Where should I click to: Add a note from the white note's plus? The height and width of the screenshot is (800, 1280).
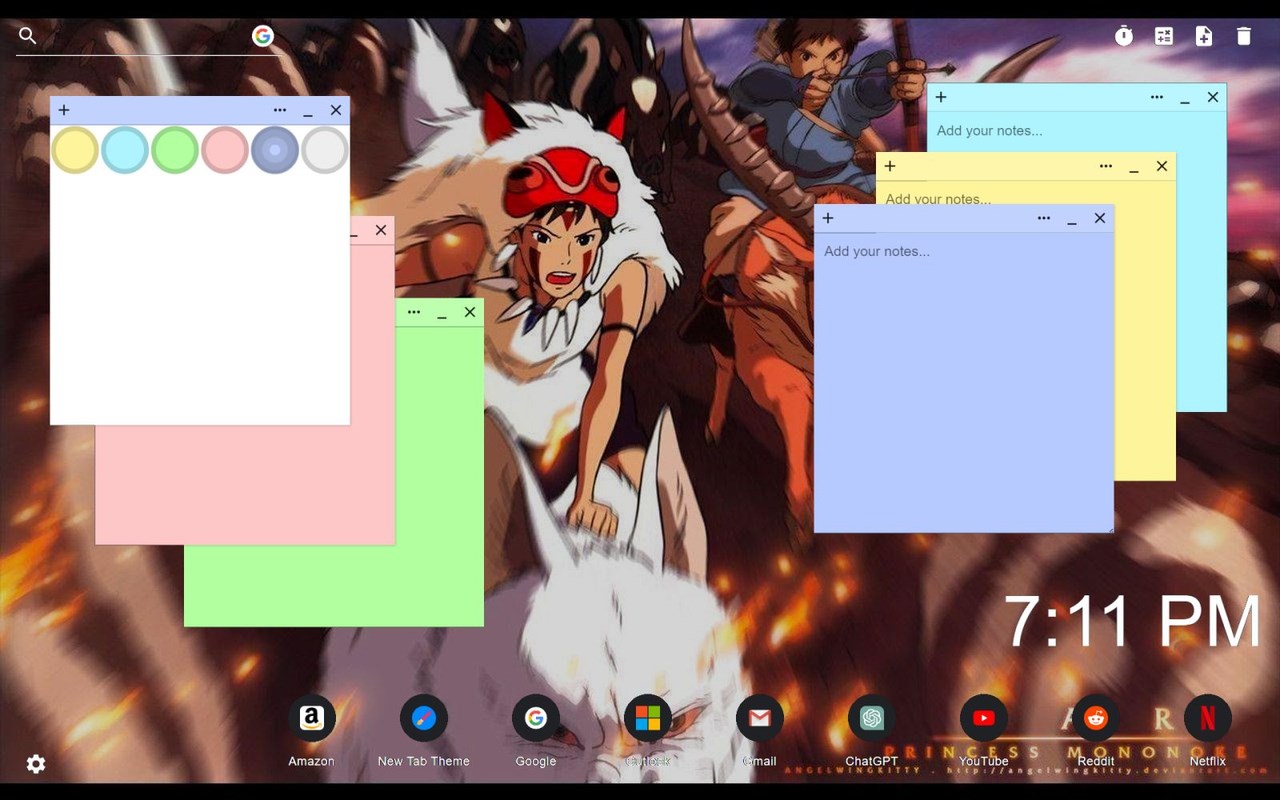click(64, 110)
